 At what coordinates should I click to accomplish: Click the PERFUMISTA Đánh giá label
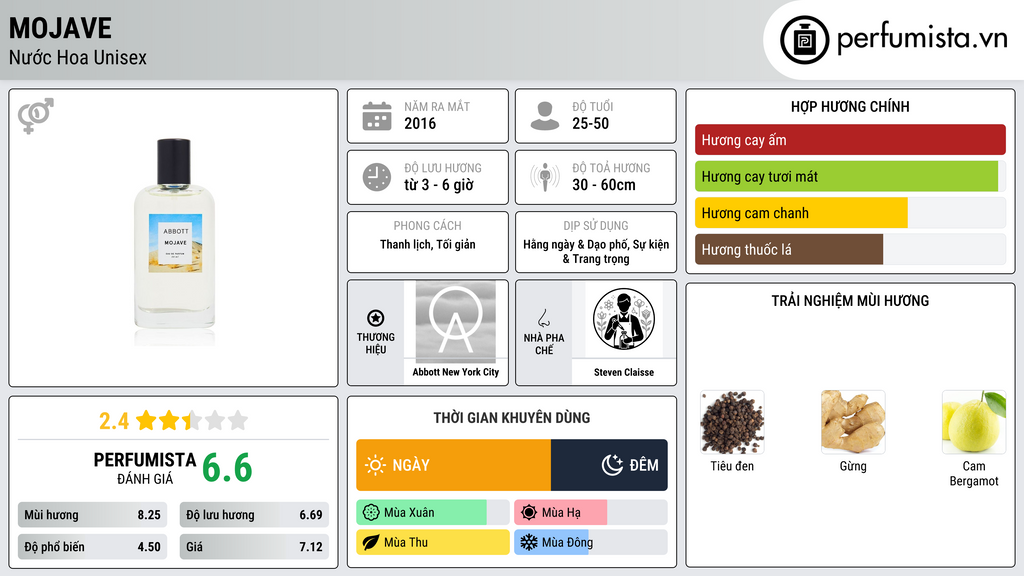(145, 468)
